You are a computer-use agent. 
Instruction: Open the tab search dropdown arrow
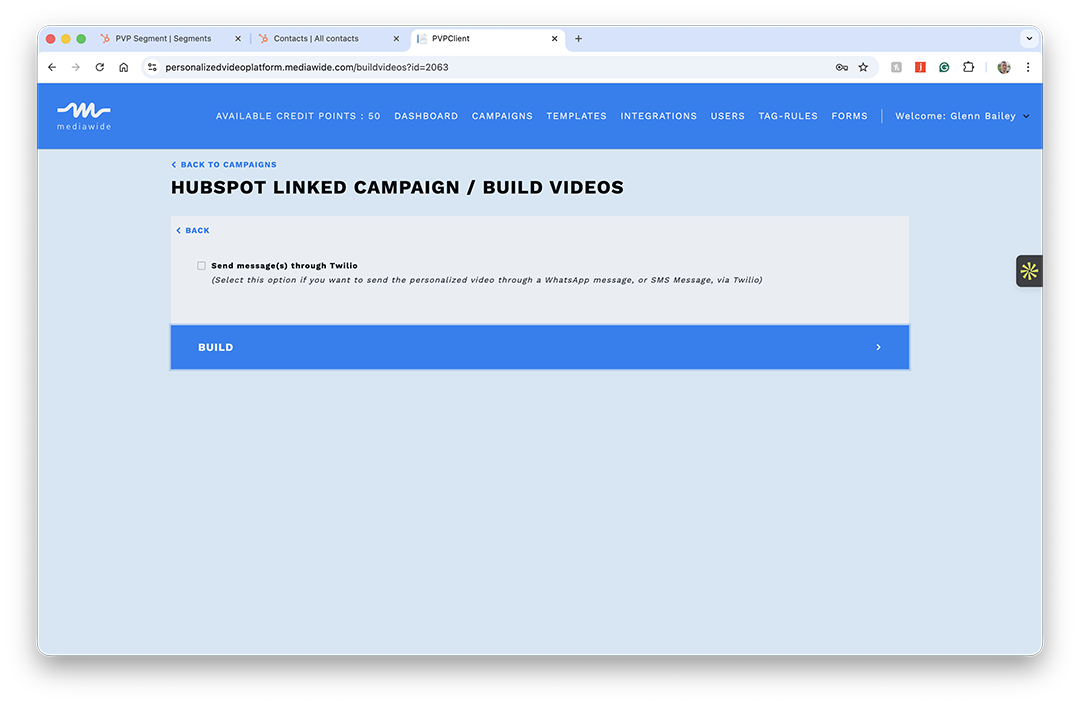pyautogui.click(x=1028, y=39)
